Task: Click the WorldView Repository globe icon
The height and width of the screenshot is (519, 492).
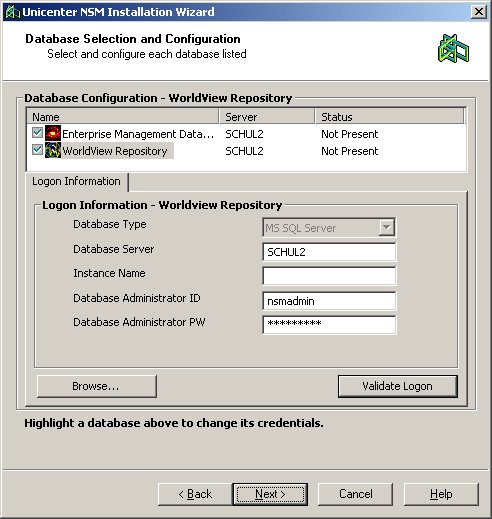Action: [53, 150]
